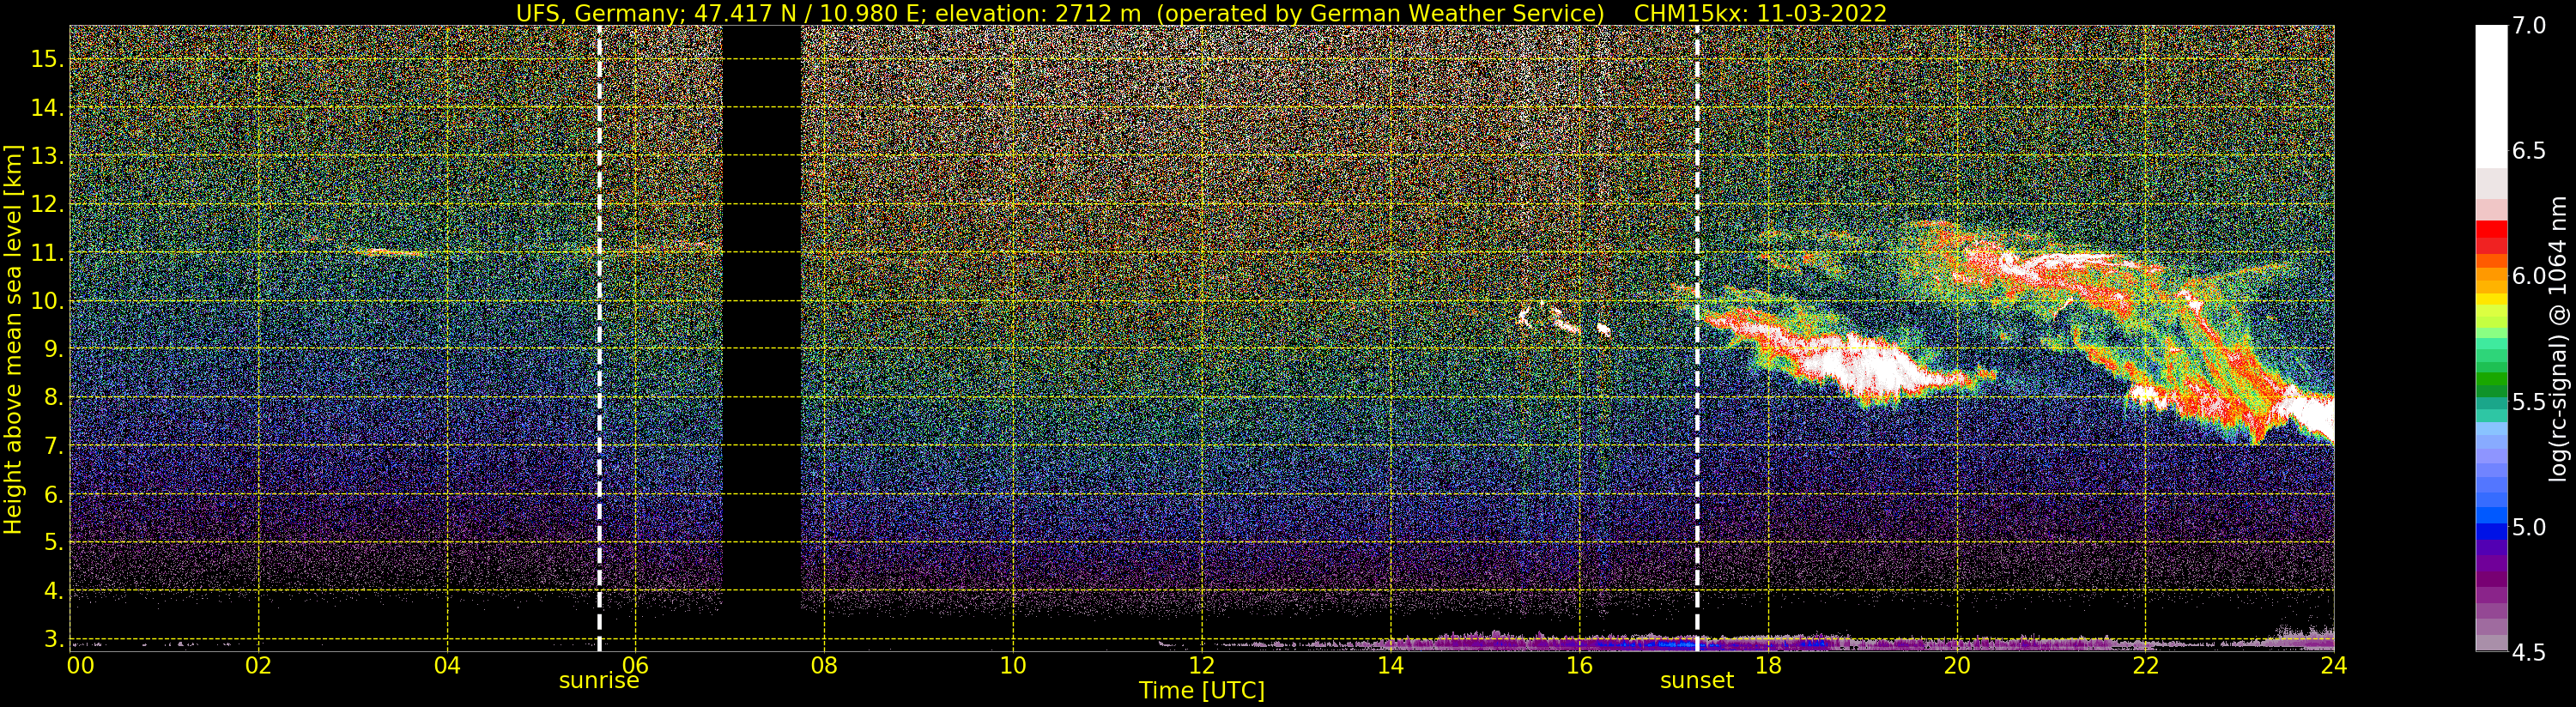Click the time axis tick '06'
This screenshot has width=2576, height=707.
pyautogui.click(x=636, y=666)
